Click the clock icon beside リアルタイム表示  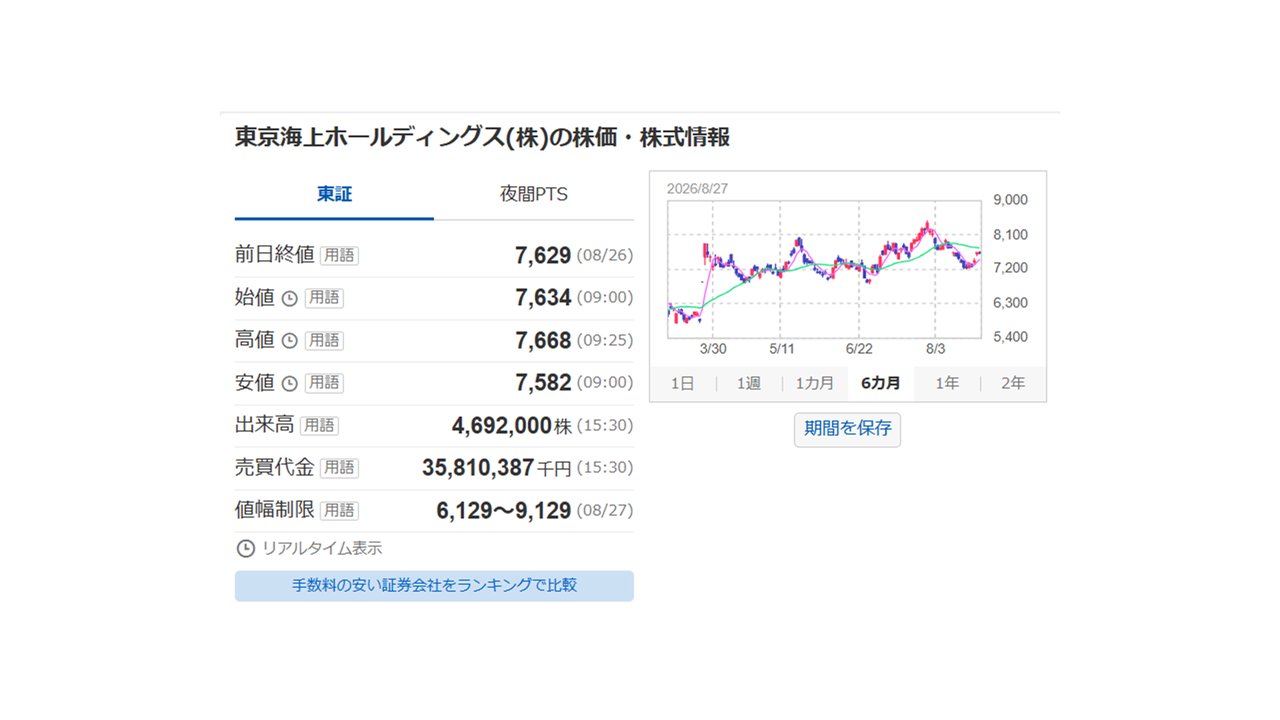point(245,548)
